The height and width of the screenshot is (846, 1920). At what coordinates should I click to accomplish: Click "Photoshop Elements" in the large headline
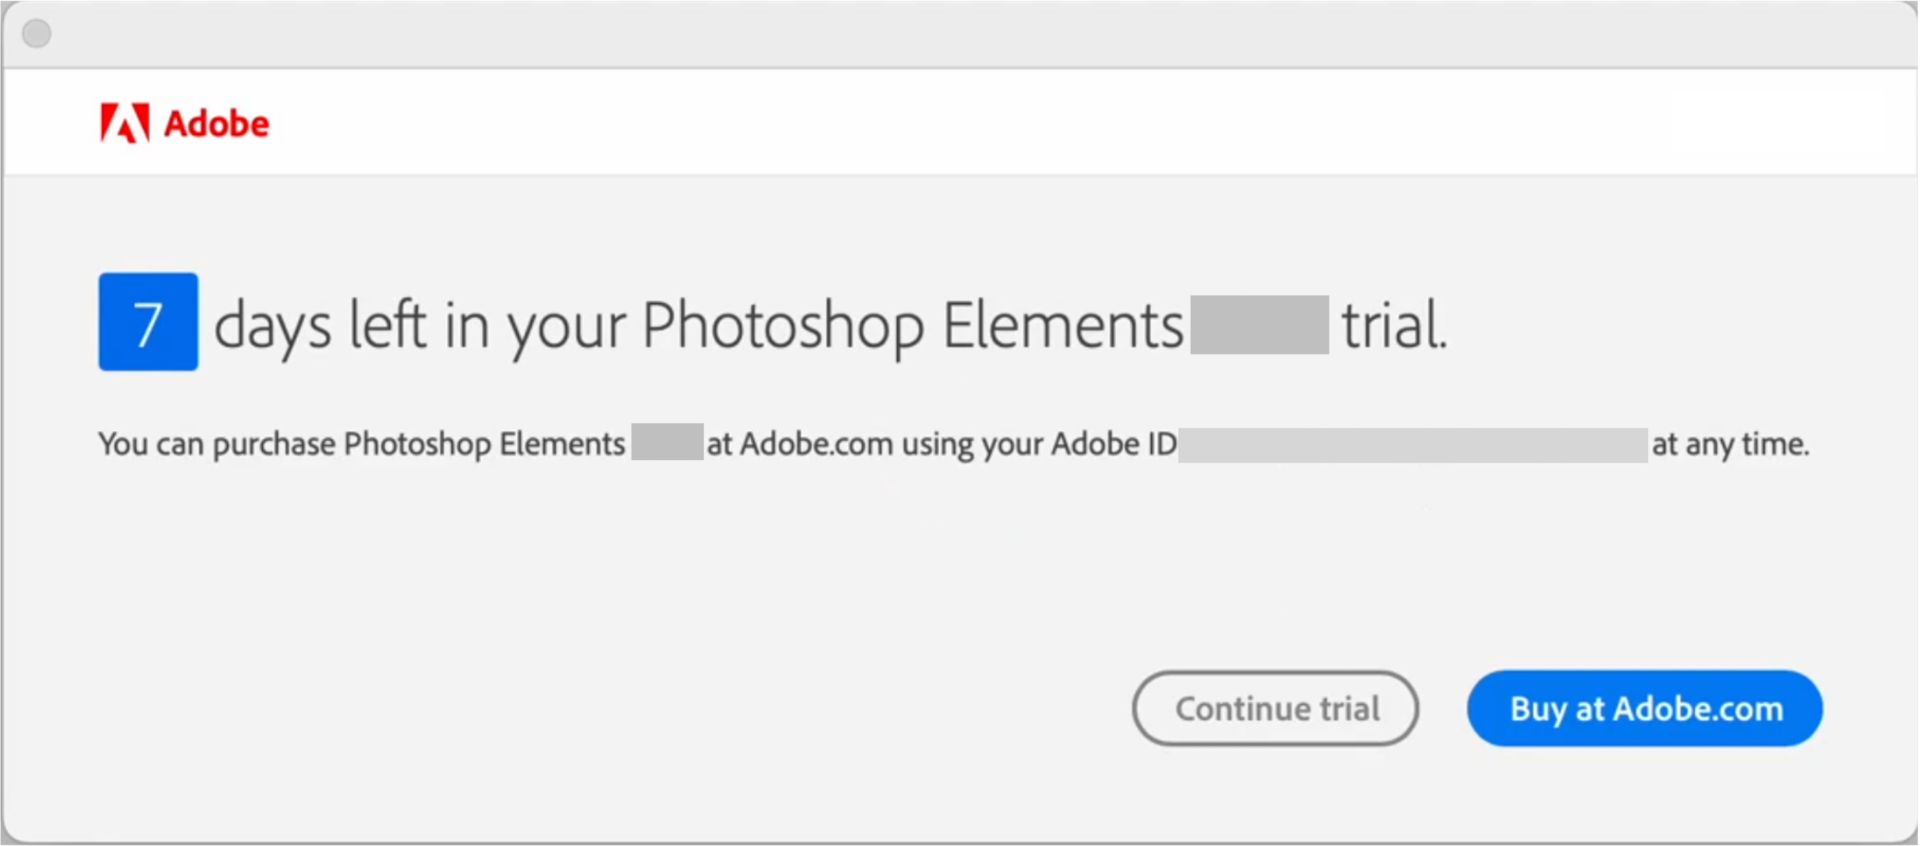point(912,326)
